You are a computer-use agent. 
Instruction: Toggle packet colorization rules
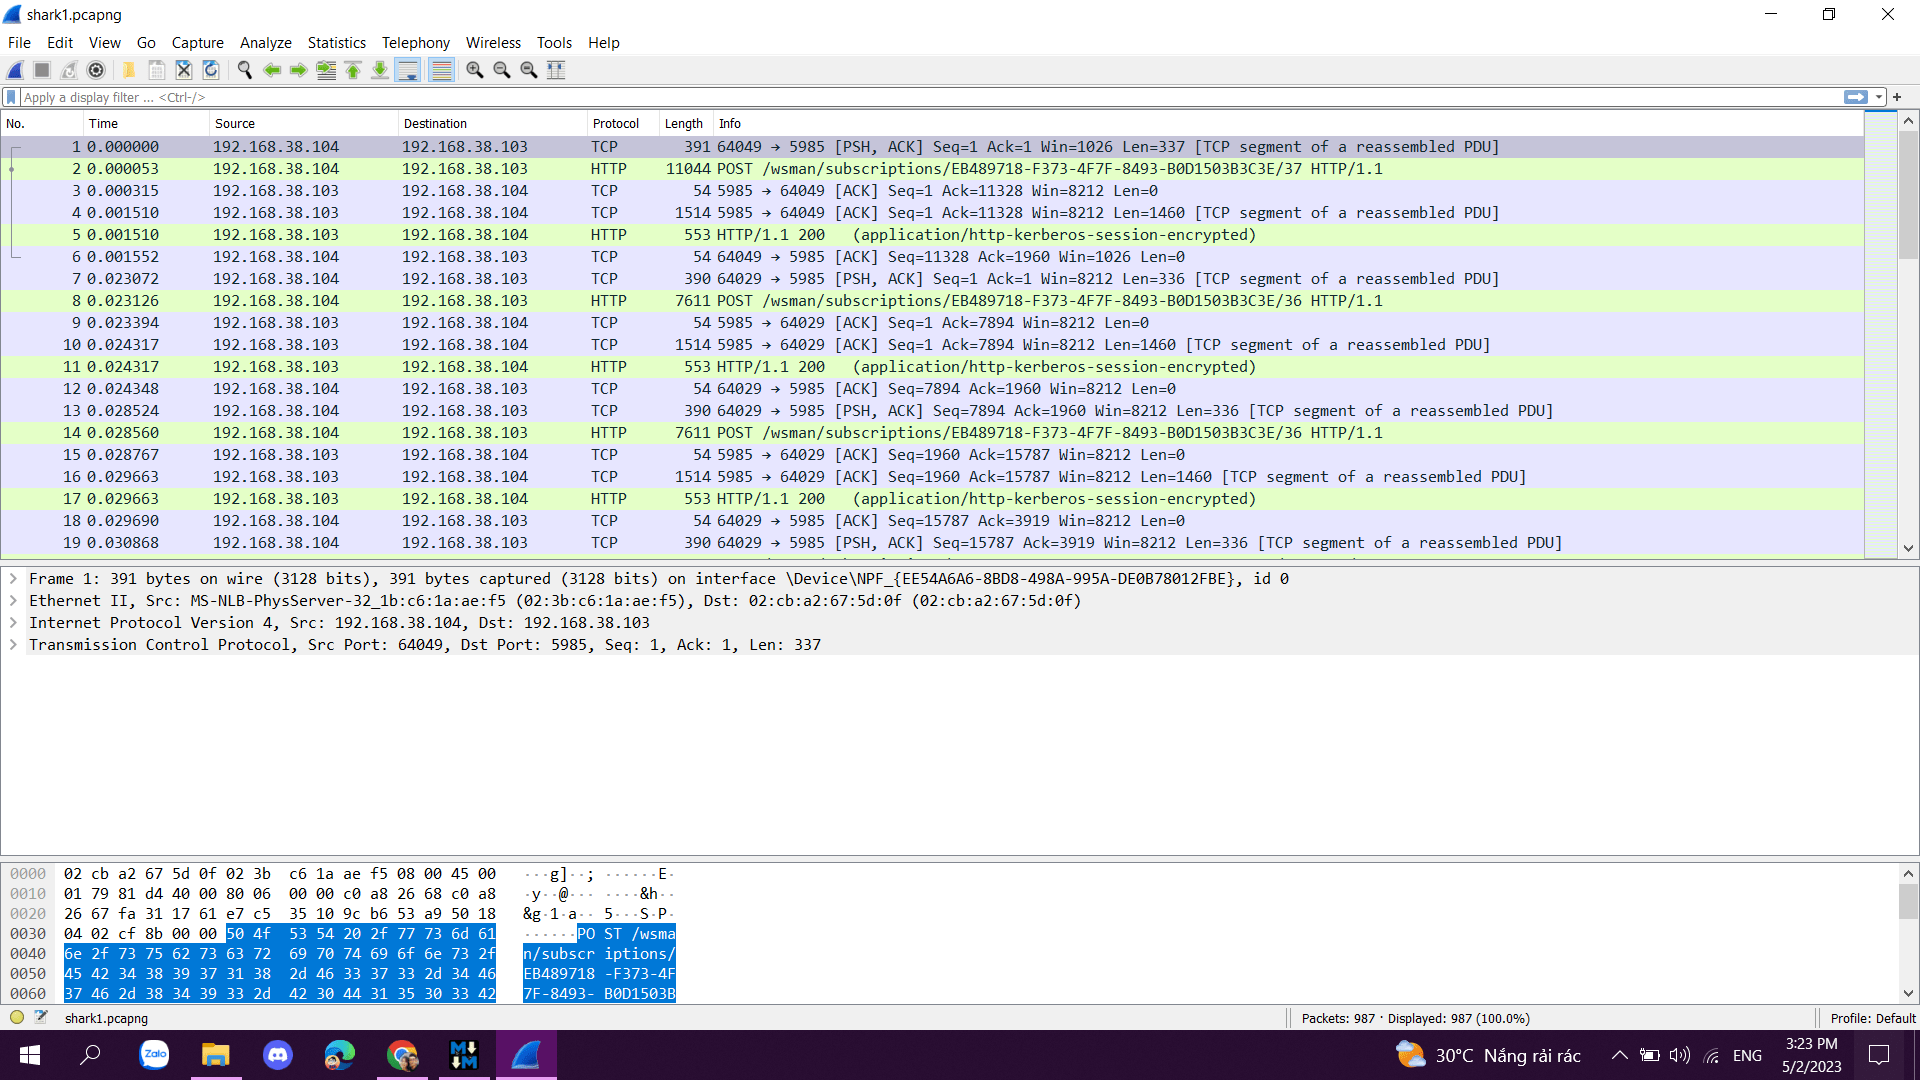click(441, 70)
